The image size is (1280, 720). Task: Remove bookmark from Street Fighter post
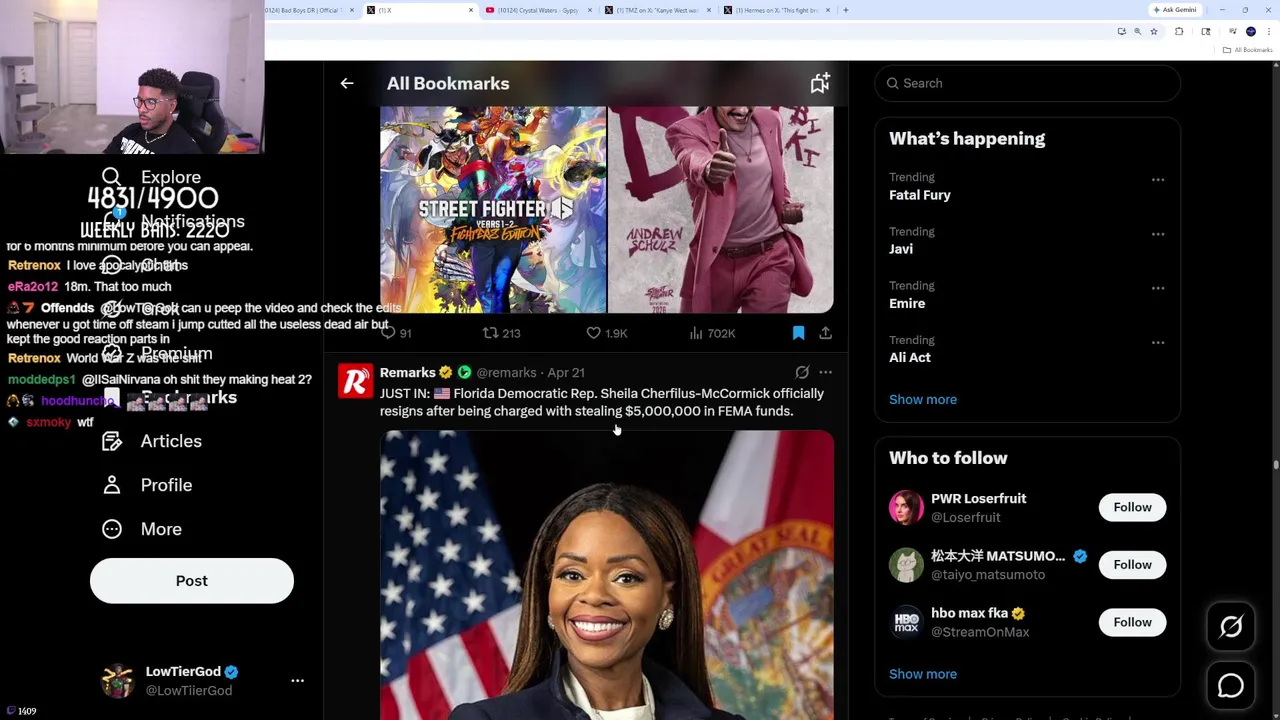(x=798, y=333)
